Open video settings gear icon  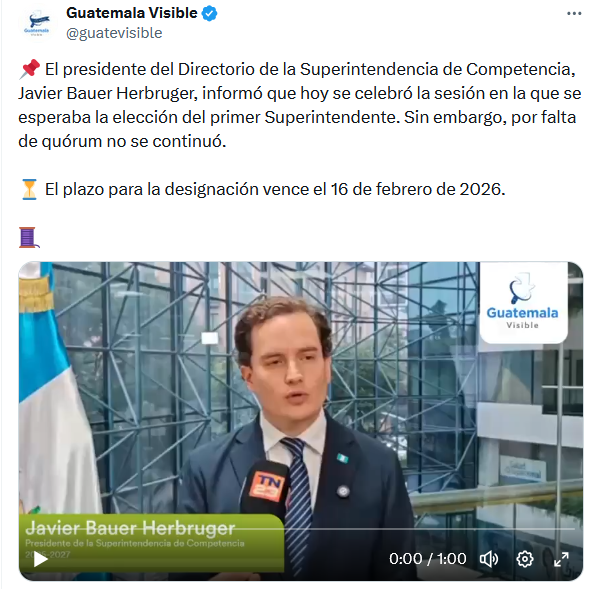point(525,559)
